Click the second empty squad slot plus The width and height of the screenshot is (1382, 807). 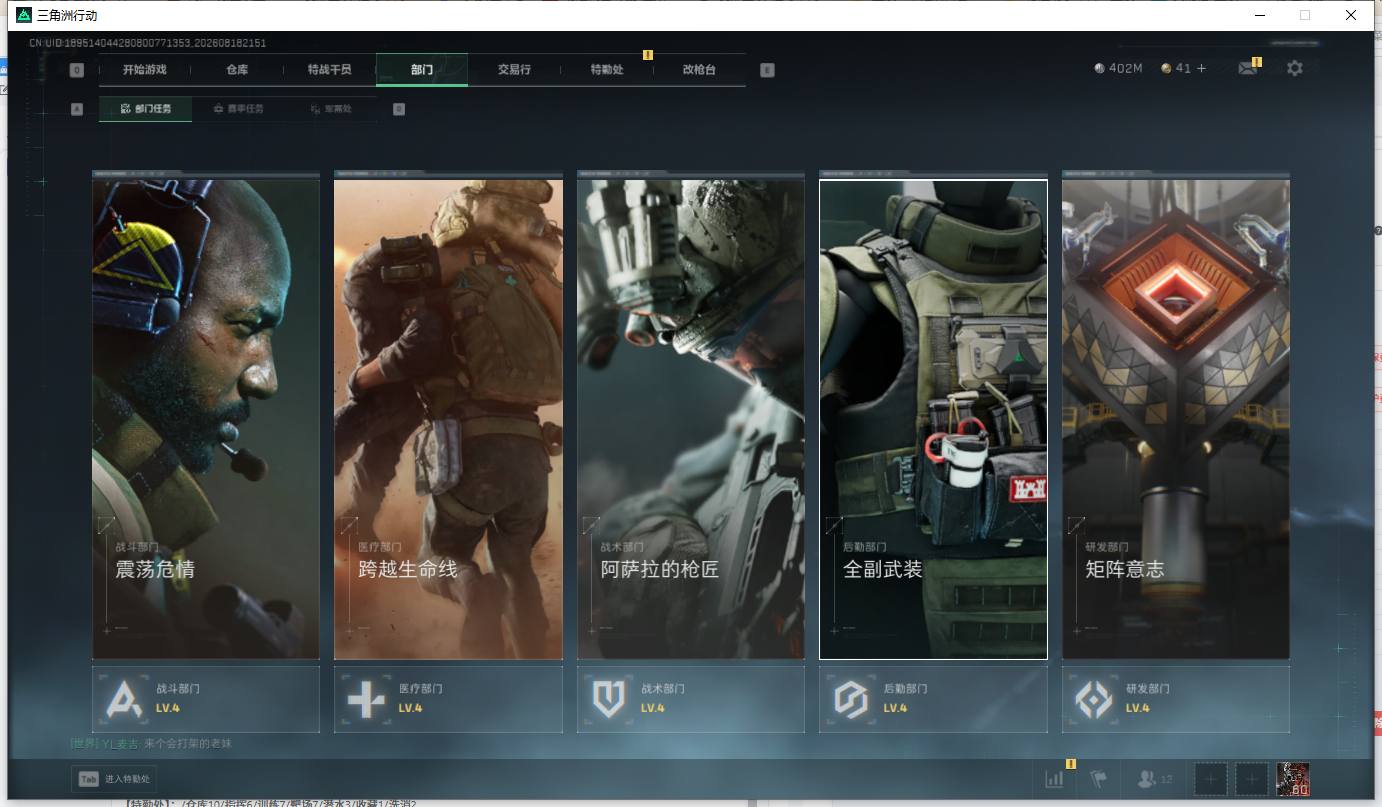[x=1252, y=778]
